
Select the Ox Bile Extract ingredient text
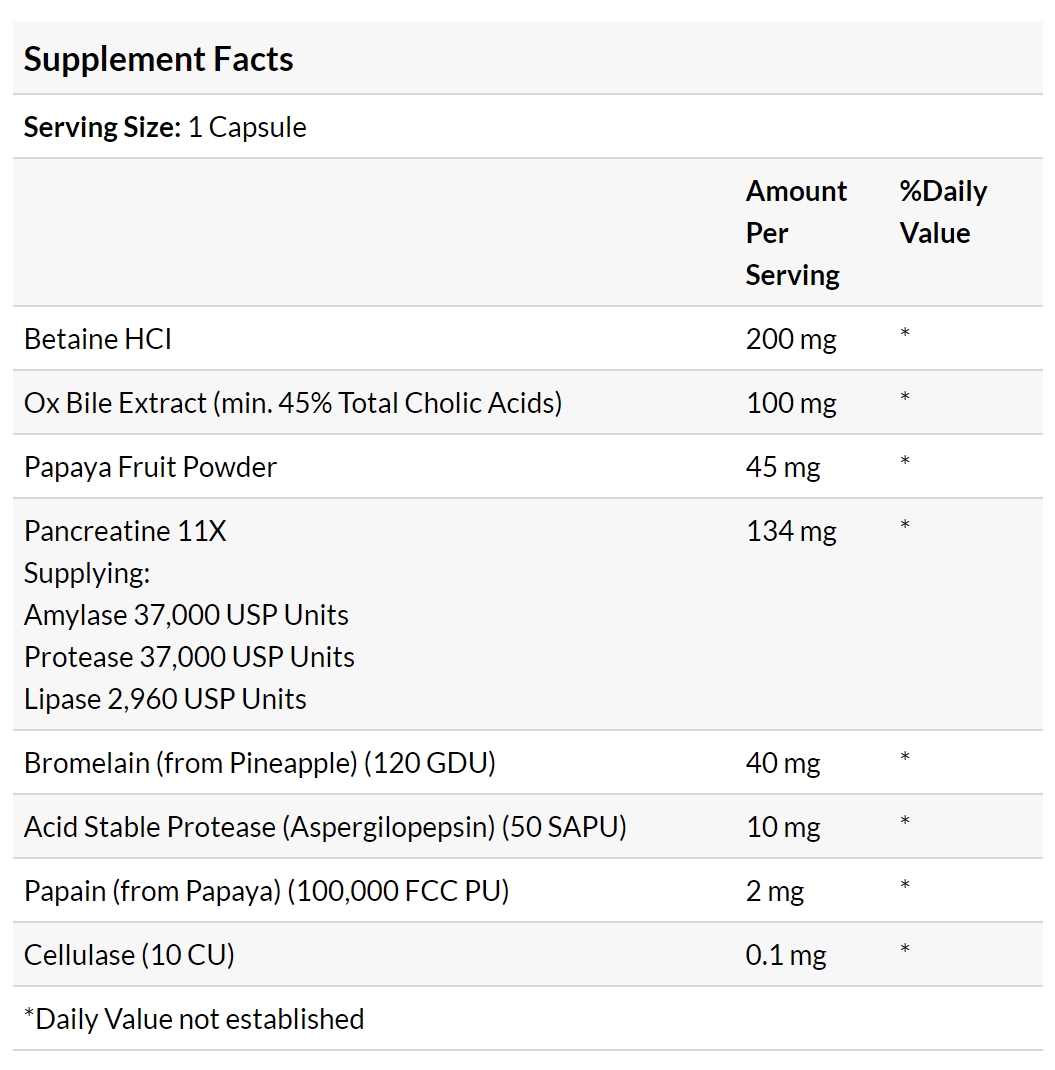(293, 403)
